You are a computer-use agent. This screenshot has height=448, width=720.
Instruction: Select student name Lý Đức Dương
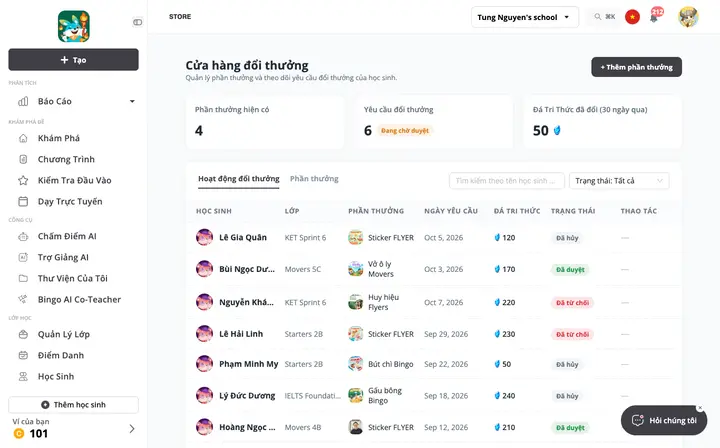tap(247, 396)
